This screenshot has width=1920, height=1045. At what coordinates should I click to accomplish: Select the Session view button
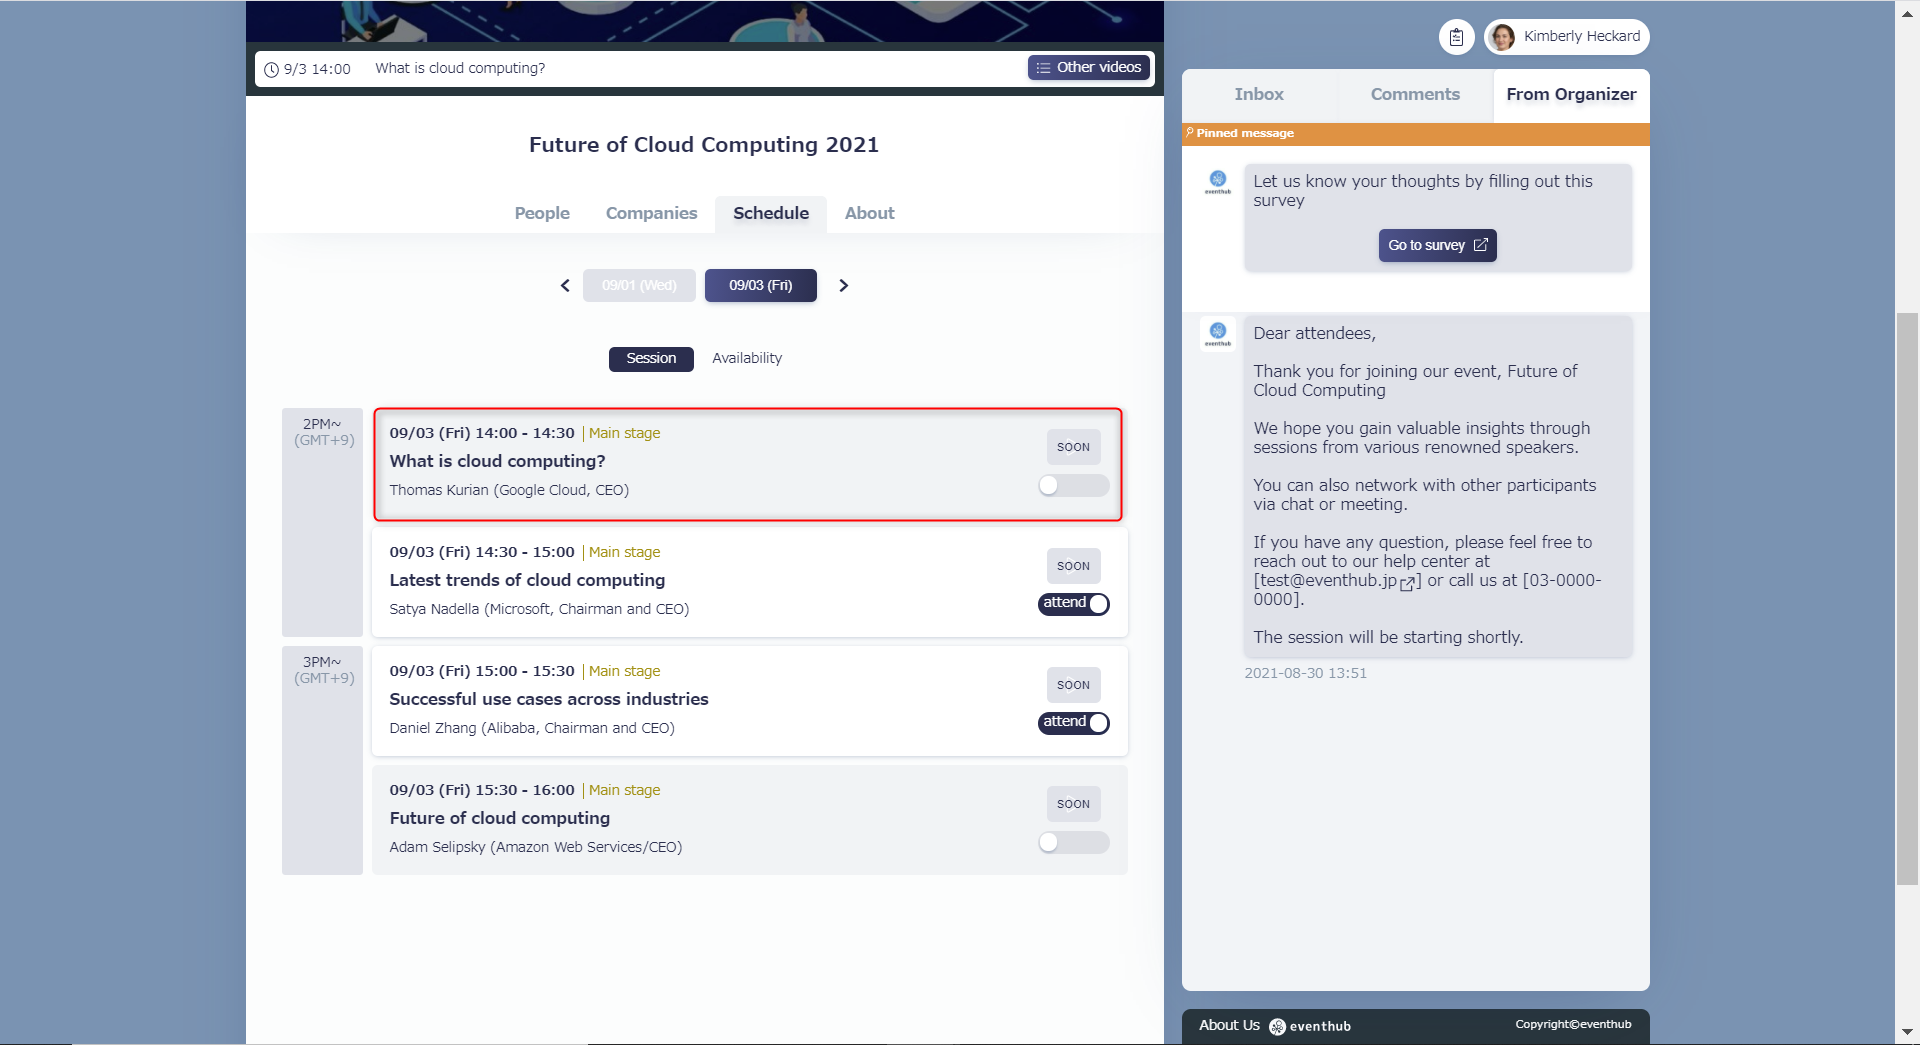click(x=651, y=359)
